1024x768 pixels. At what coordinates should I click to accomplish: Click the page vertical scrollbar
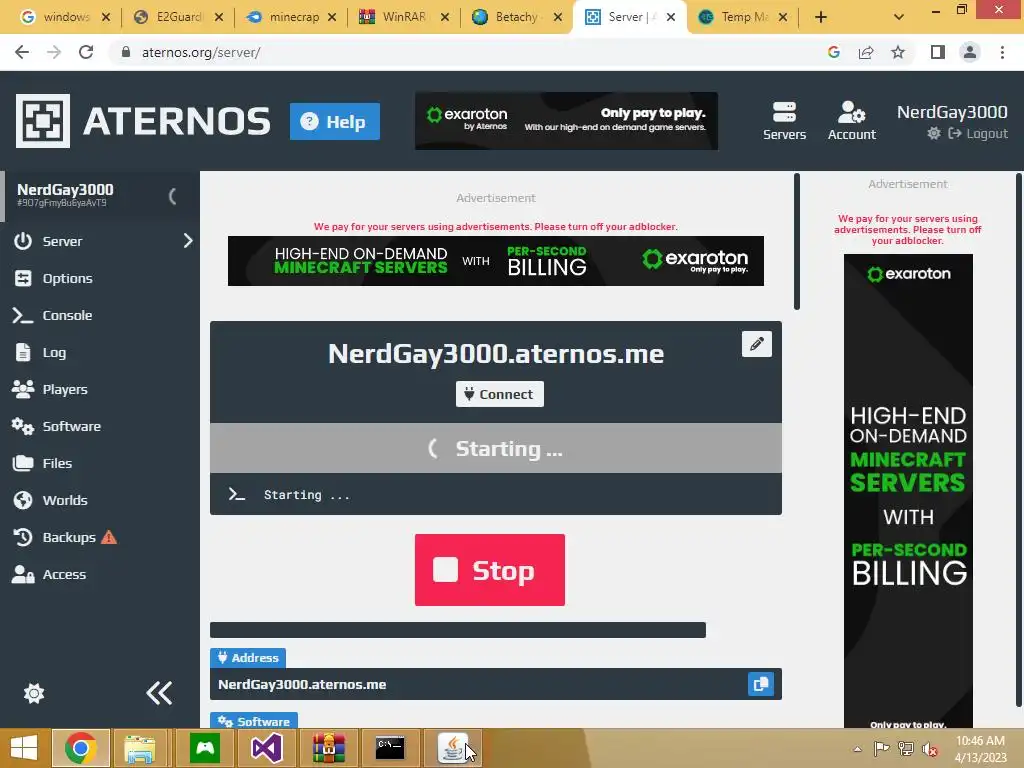[1019, 440]
